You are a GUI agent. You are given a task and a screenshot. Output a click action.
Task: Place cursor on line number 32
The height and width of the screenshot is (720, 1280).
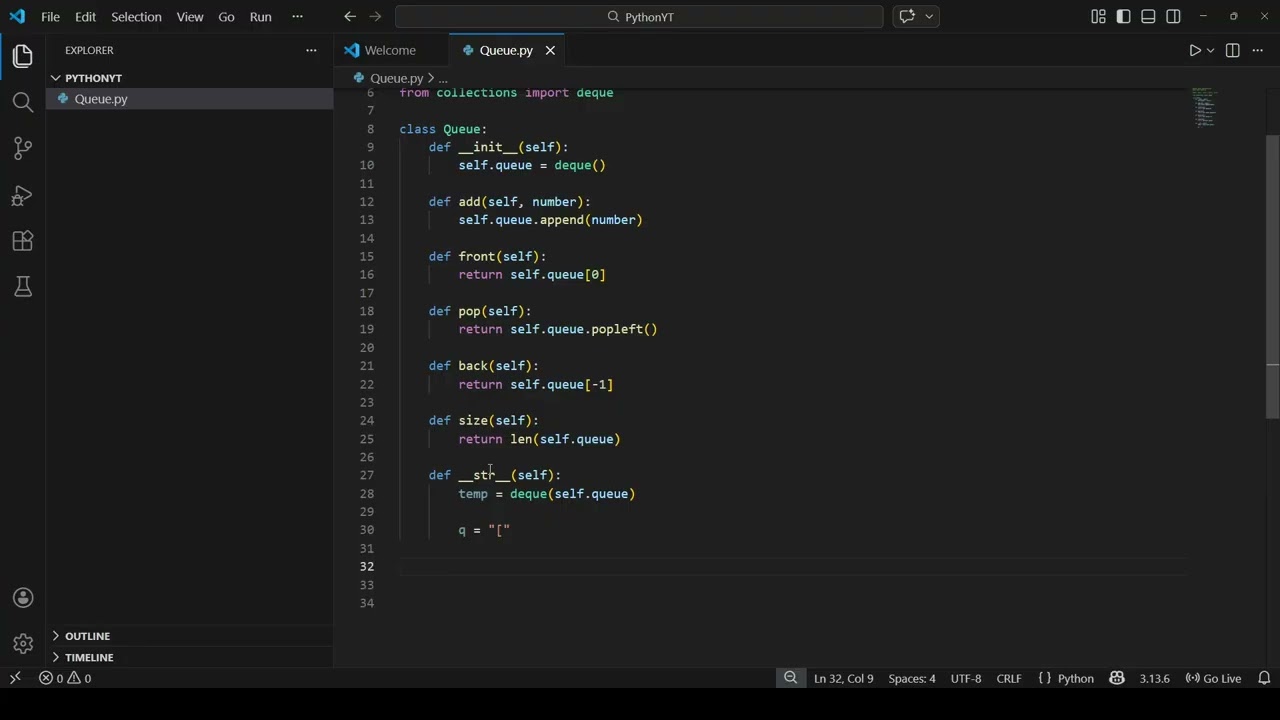pos(367,567)
